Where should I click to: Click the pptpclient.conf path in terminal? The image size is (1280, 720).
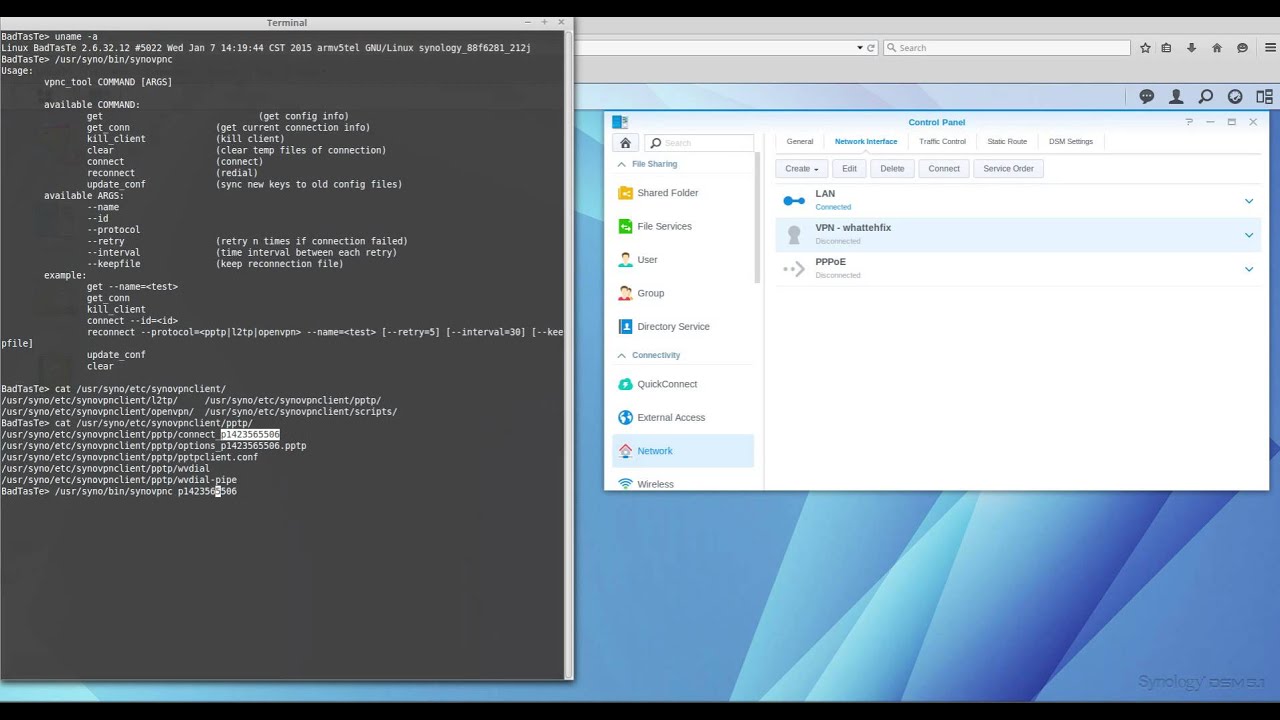click(x=130, y=457)
